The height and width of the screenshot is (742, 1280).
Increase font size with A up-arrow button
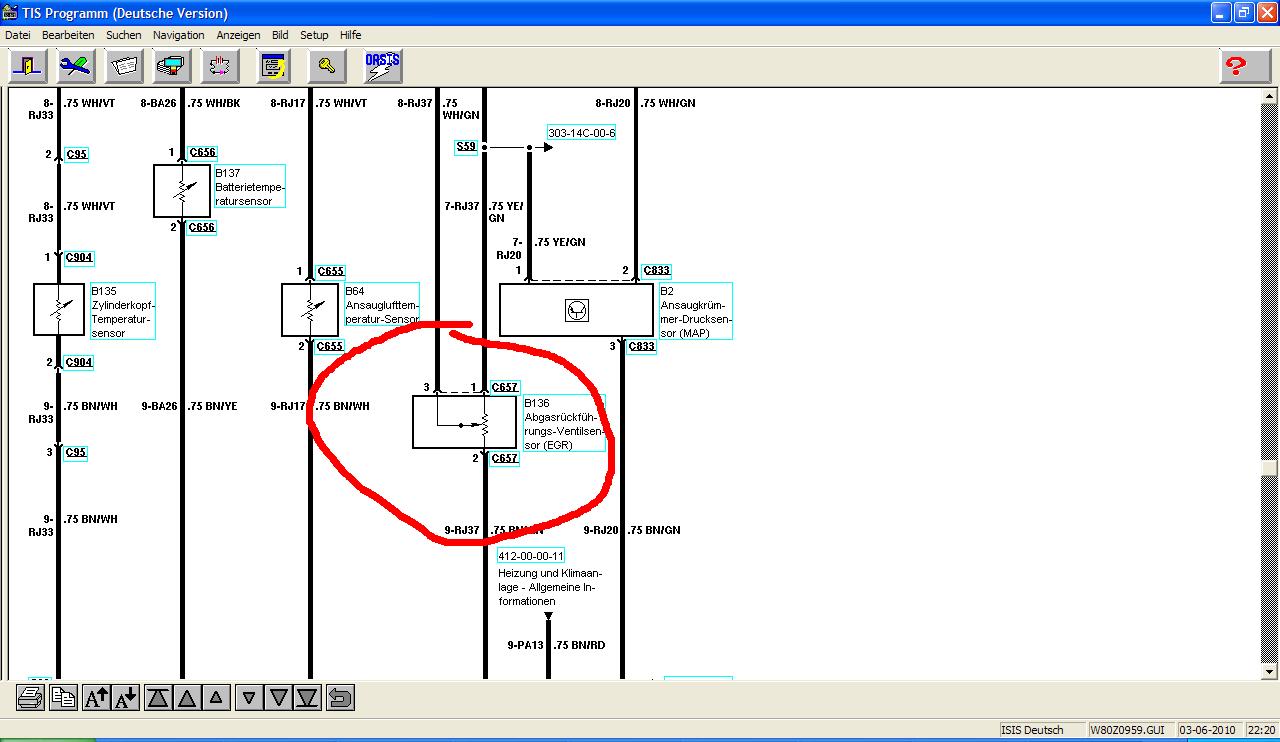coord(97,697)
